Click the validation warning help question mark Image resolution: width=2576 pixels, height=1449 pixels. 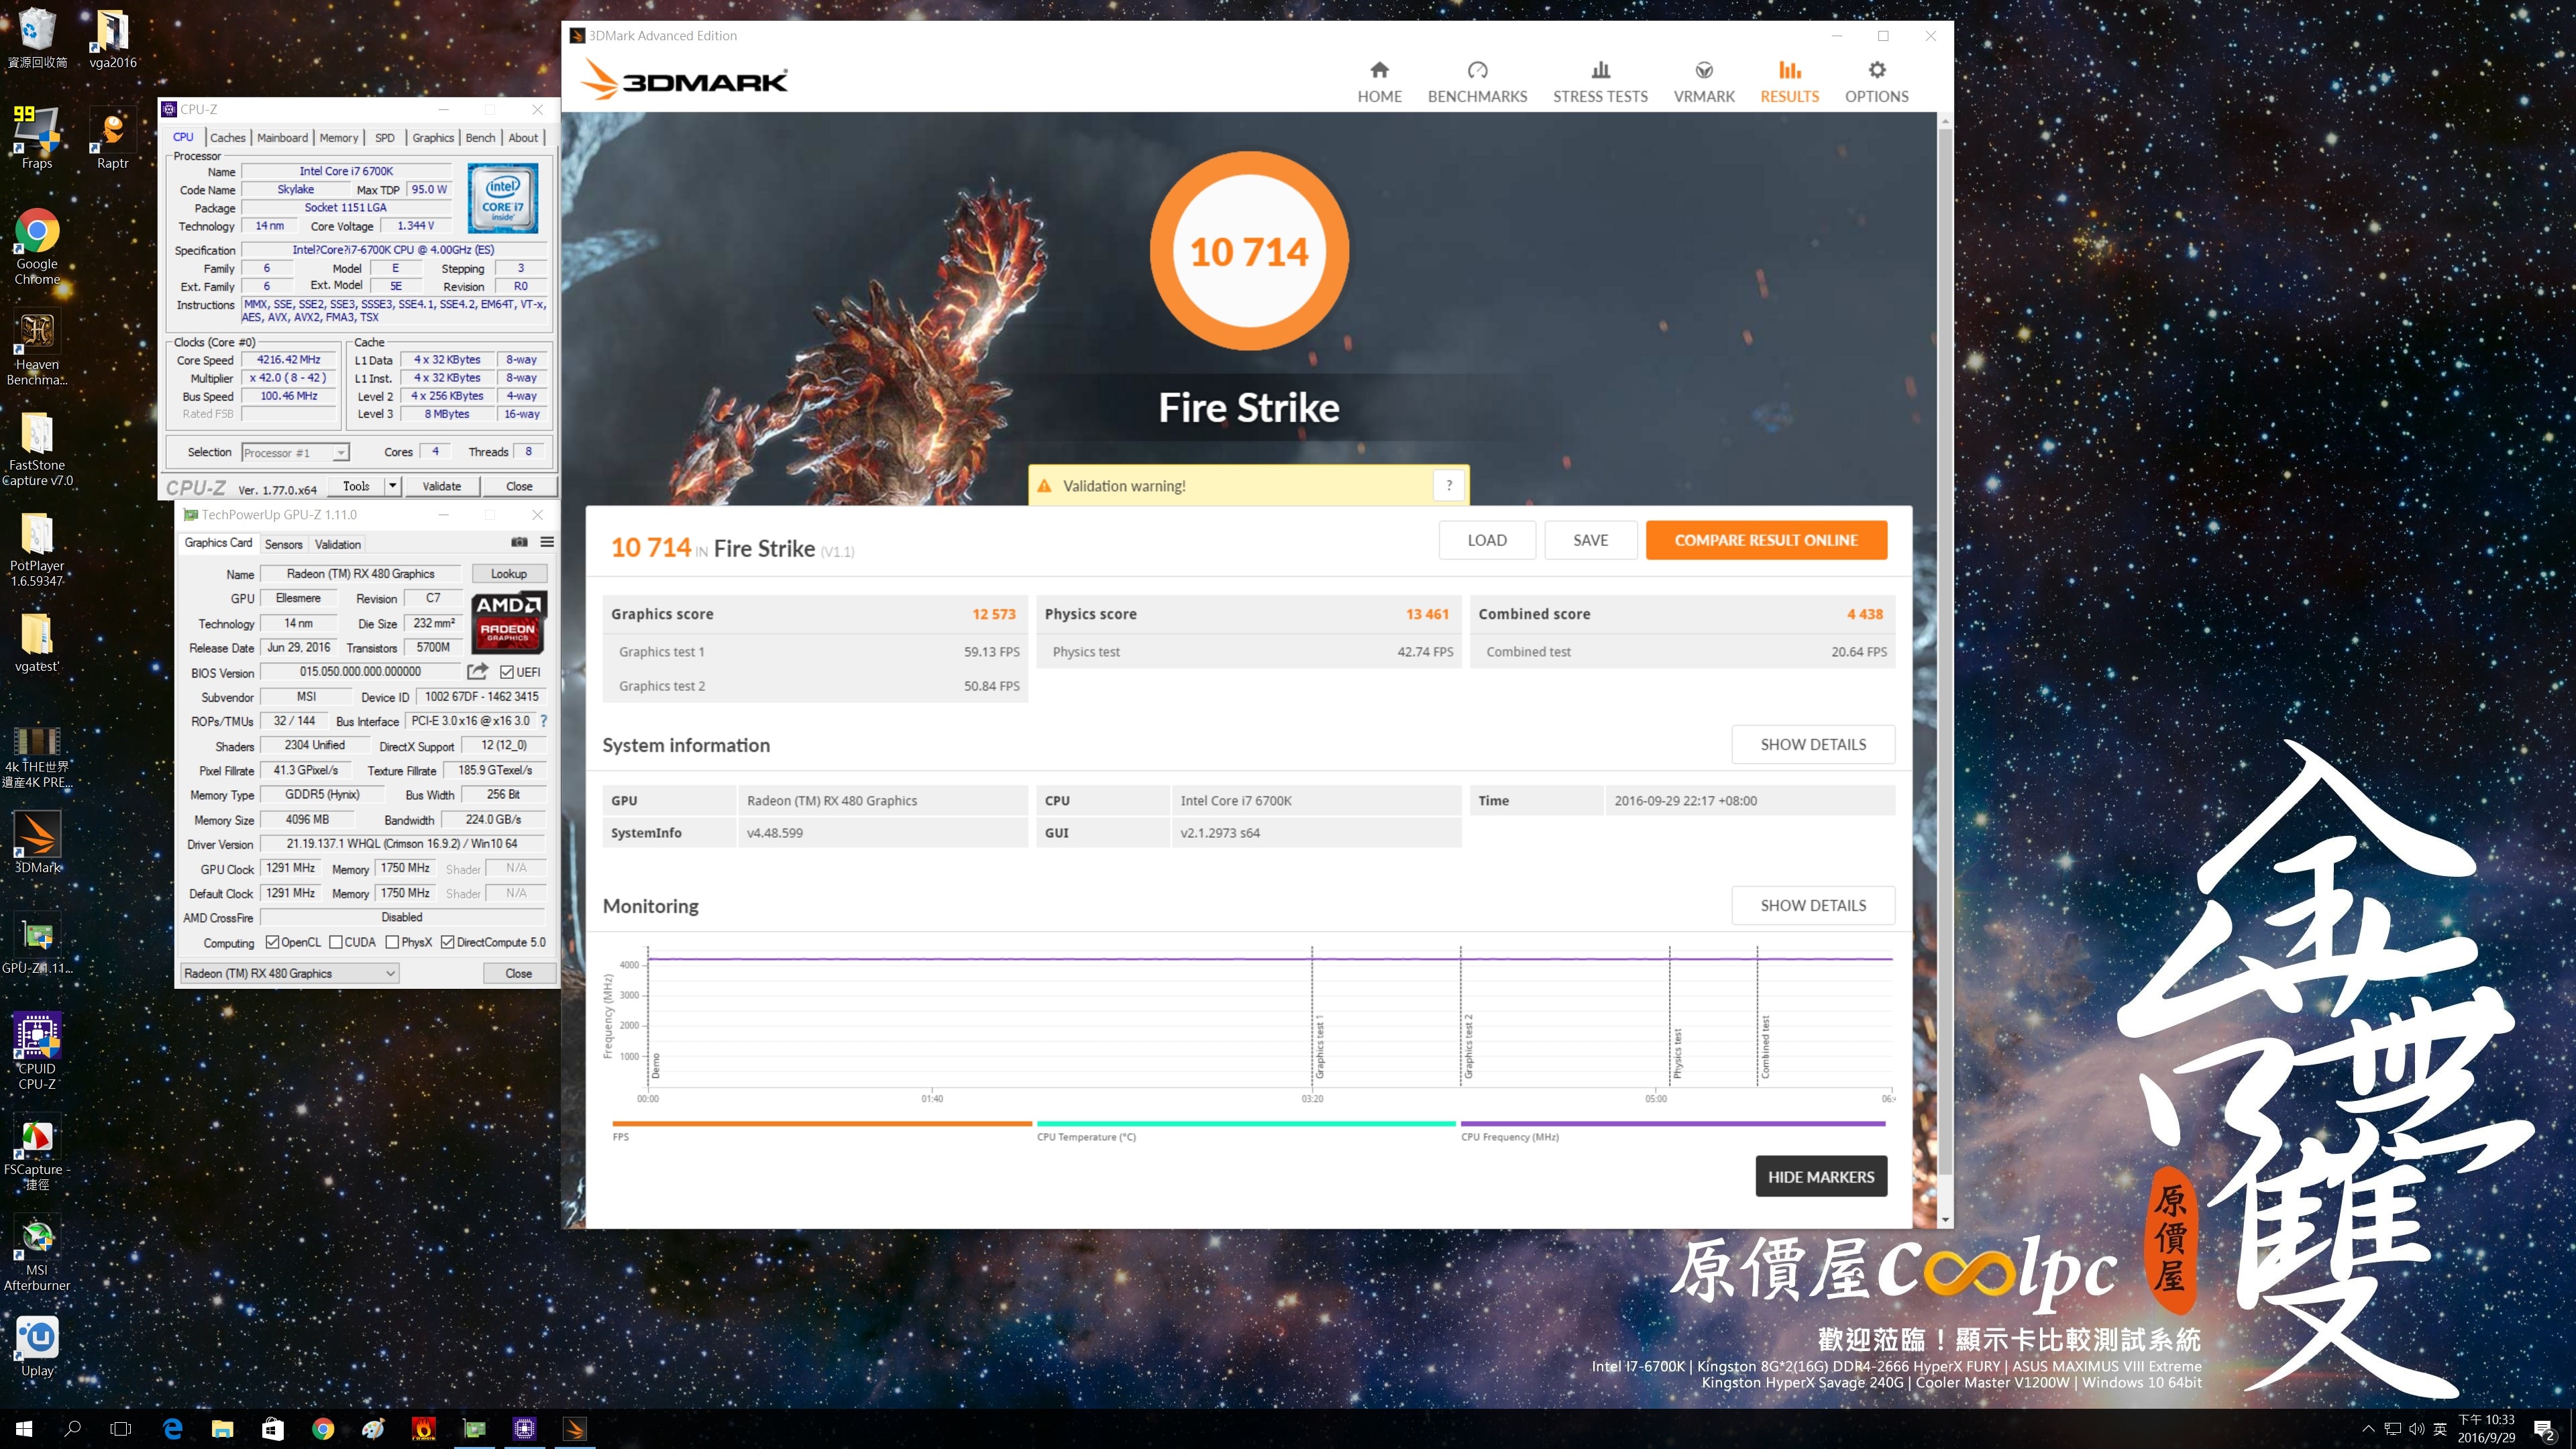point(1448,485)
